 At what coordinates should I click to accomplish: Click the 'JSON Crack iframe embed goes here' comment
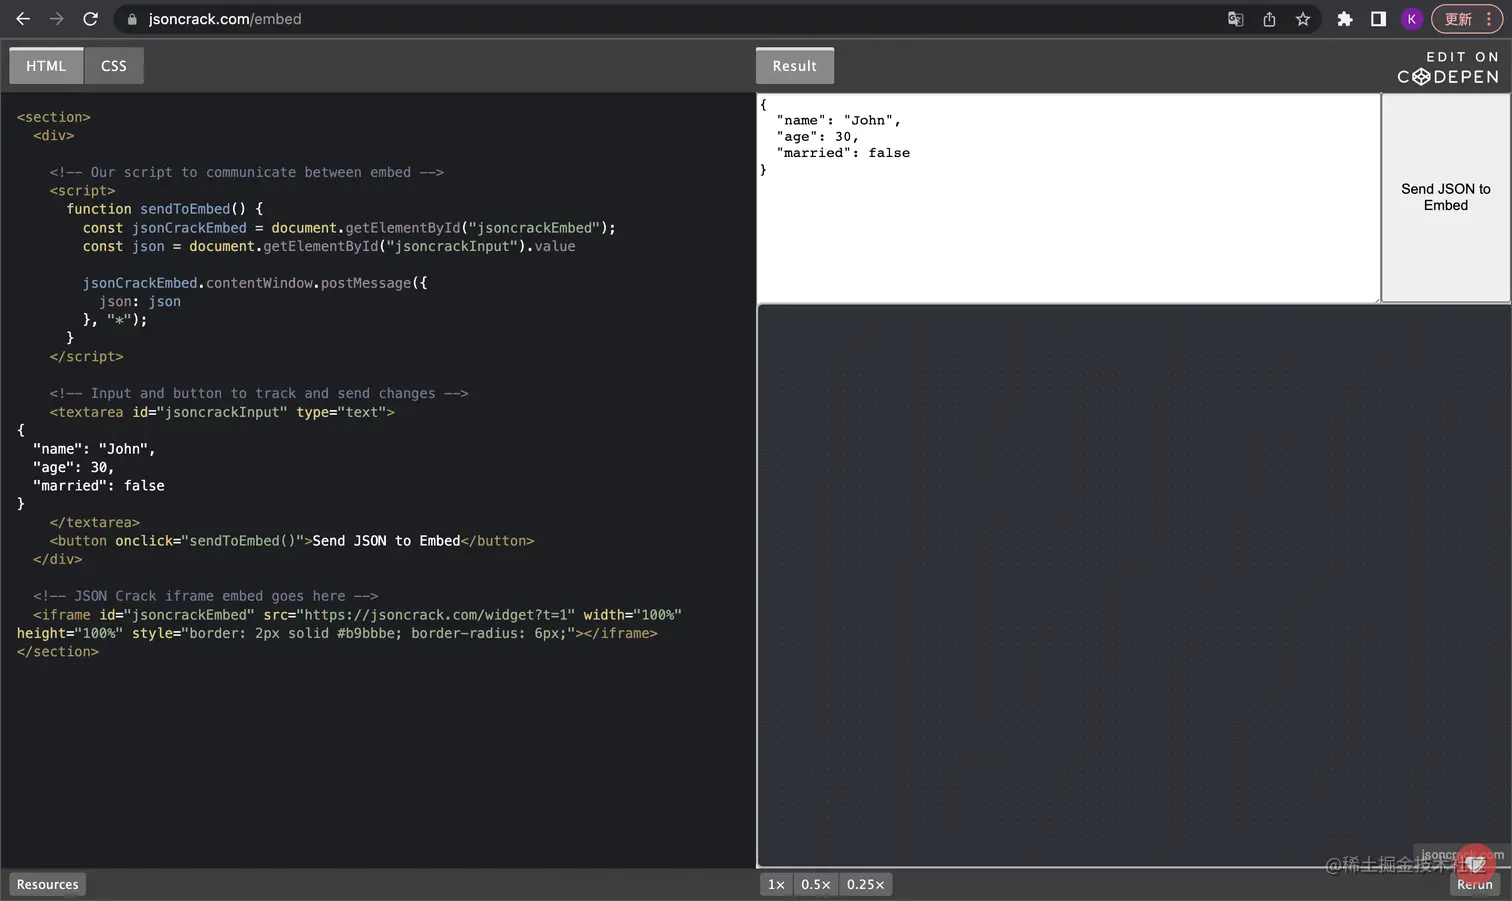point(206,596)
